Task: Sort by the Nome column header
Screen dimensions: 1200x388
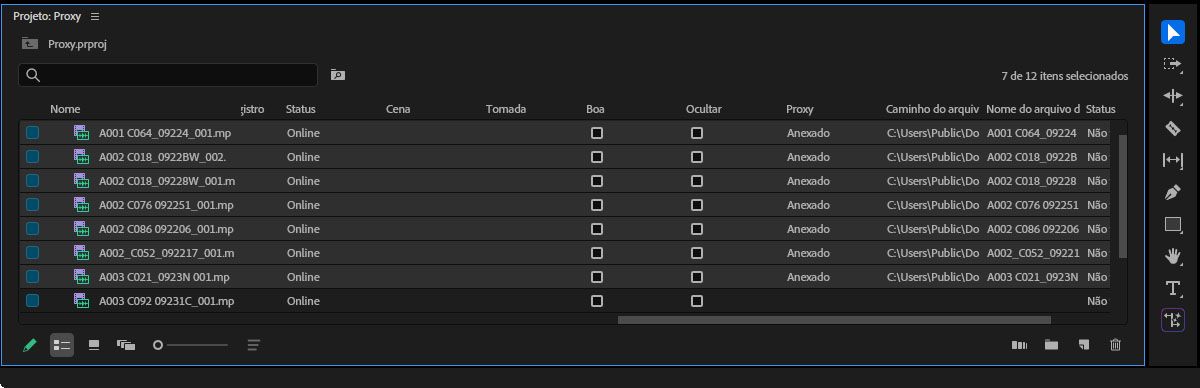Action: click(x=65, y=109)
